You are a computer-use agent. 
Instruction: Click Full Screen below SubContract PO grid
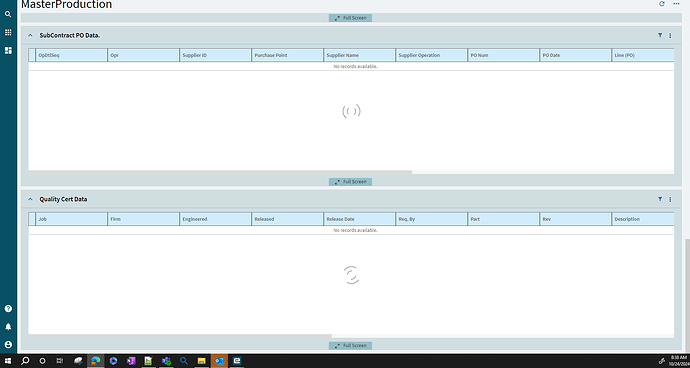[350, 182]
